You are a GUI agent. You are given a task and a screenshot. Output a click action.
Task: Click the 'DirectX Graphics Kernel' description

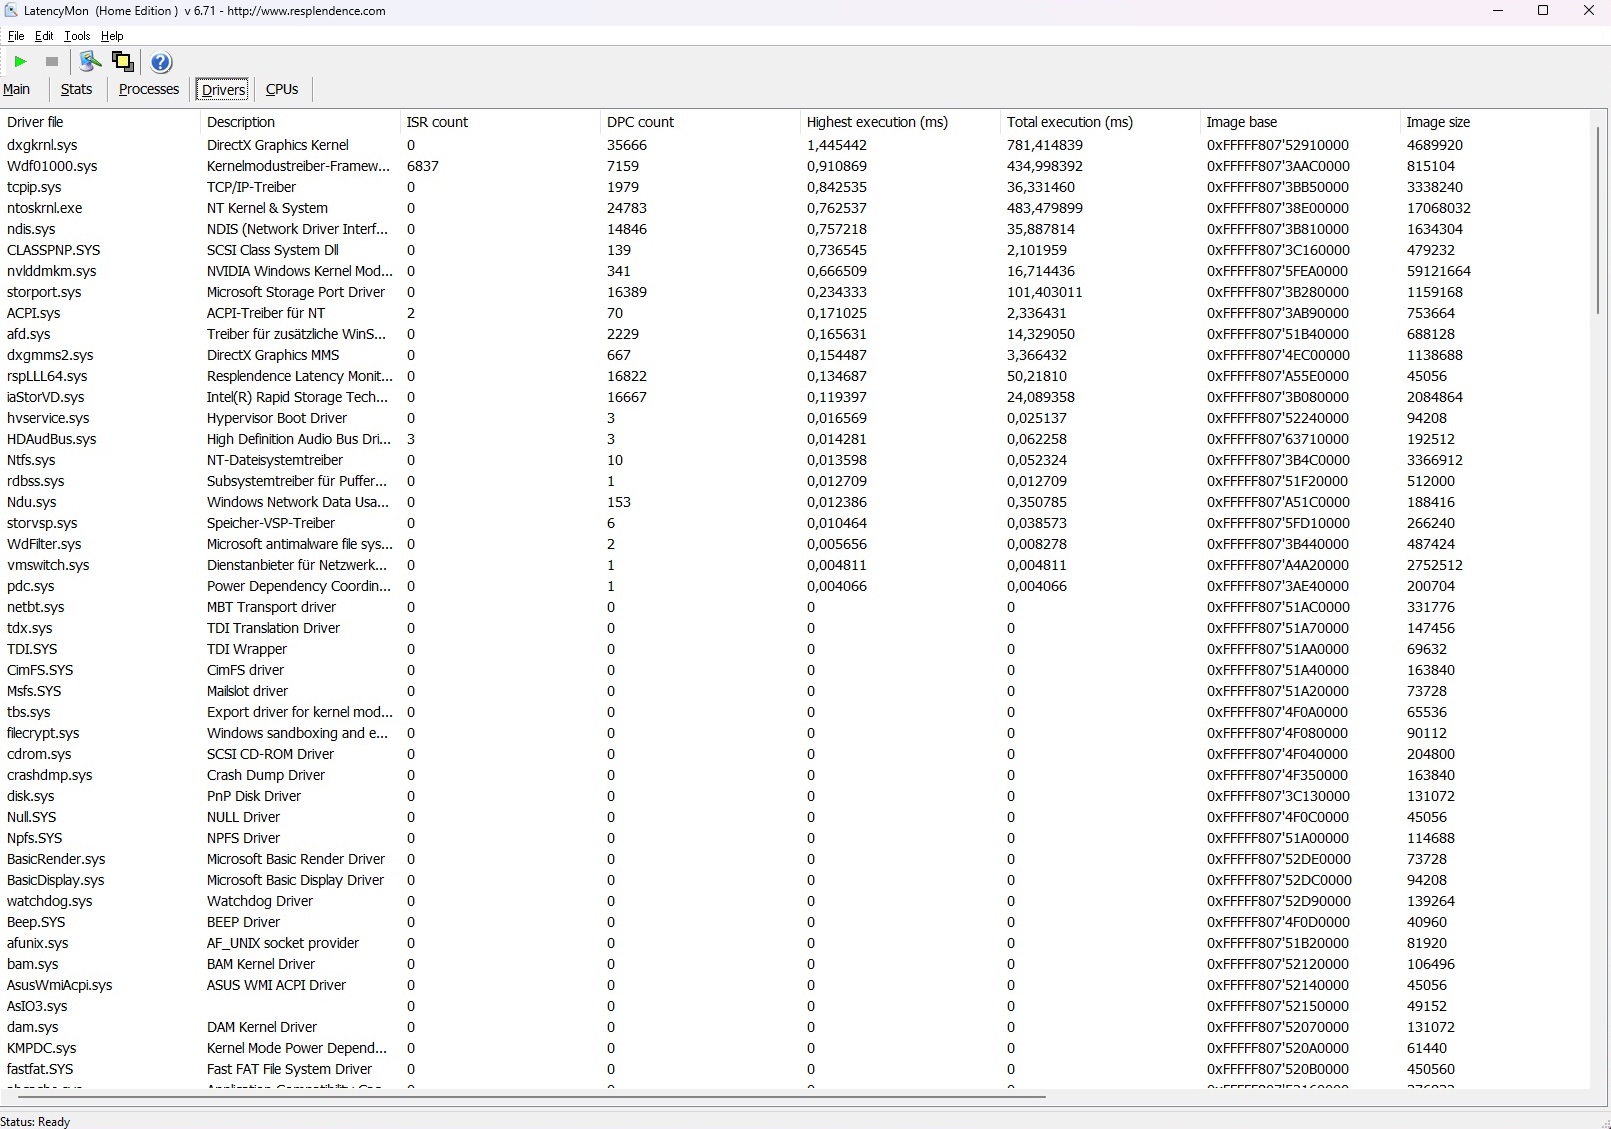pos(278,145)
